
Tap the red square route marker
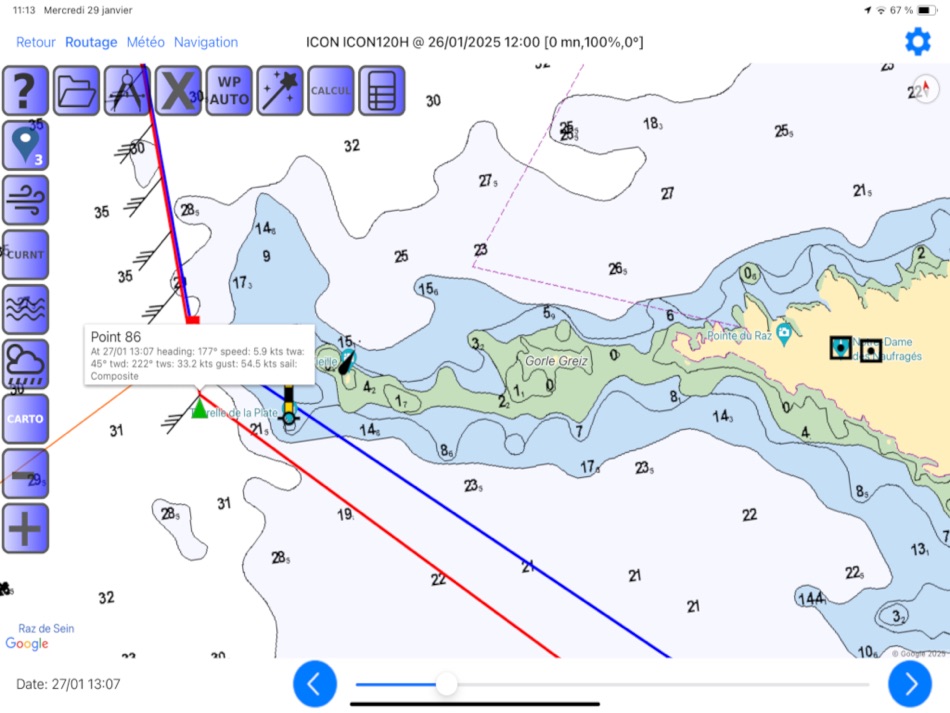[x=193, y=320]
